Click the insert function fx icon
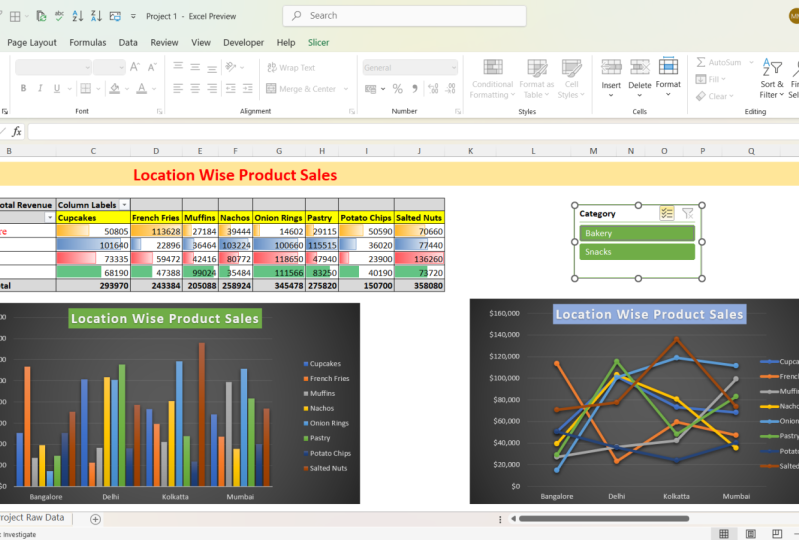Image resolution: width=799 pixels, height=540 pixels. (16, 131)
